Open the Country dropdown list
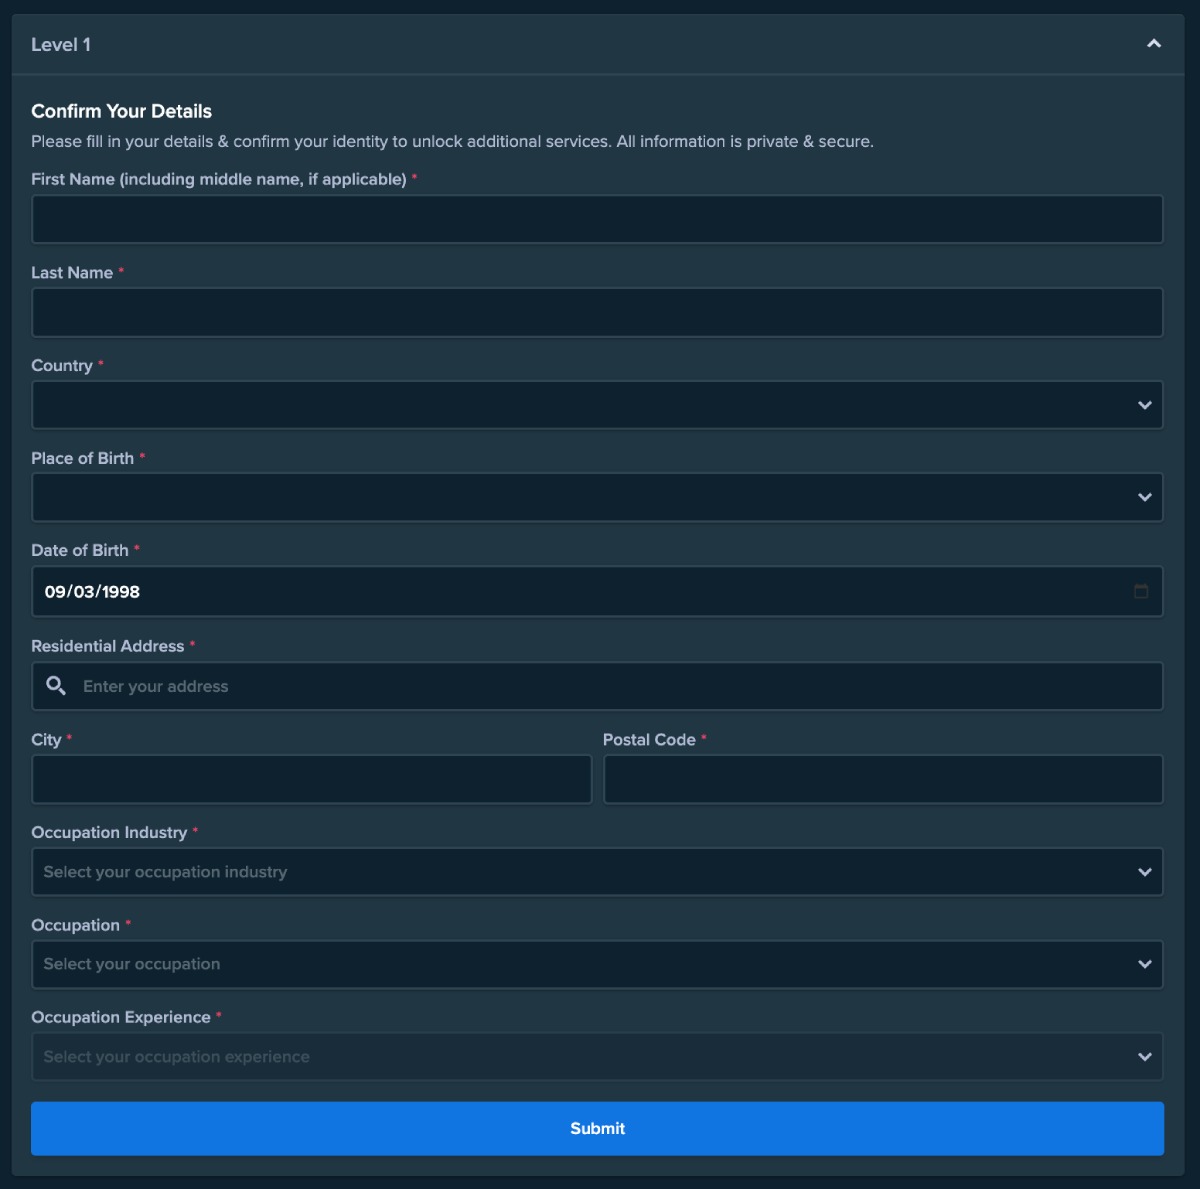The height and width of the screenshot is (1189, 1200). [580, 405]
